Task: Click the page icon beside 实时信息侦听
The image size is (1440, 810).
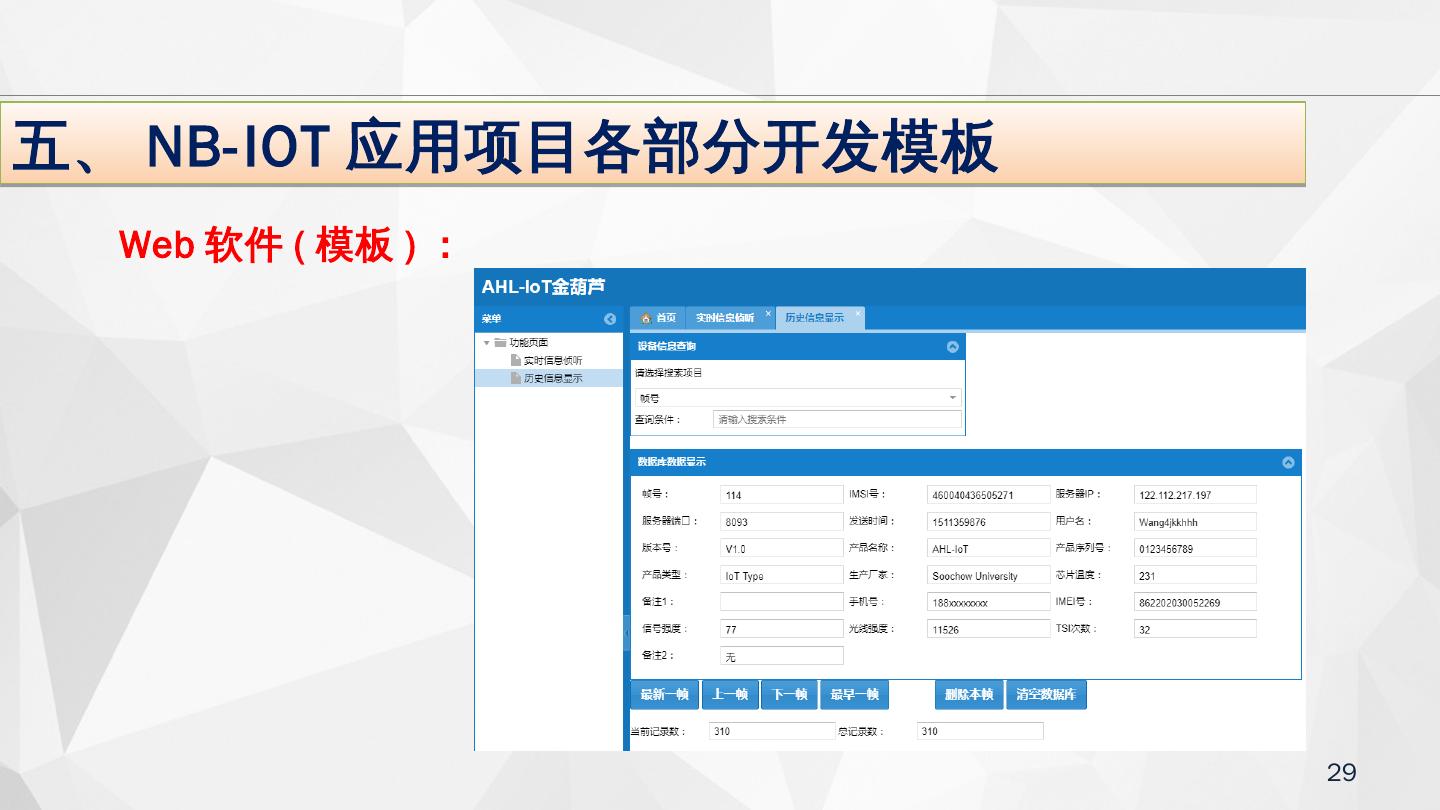Action: (x=516, y=360)
